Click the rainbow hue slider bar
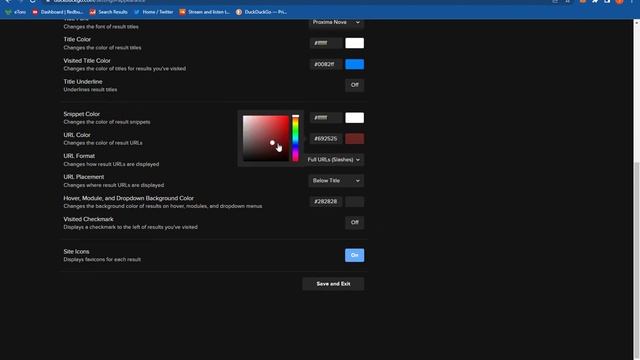This screenshot has width=640, height=360. (295, 138)
